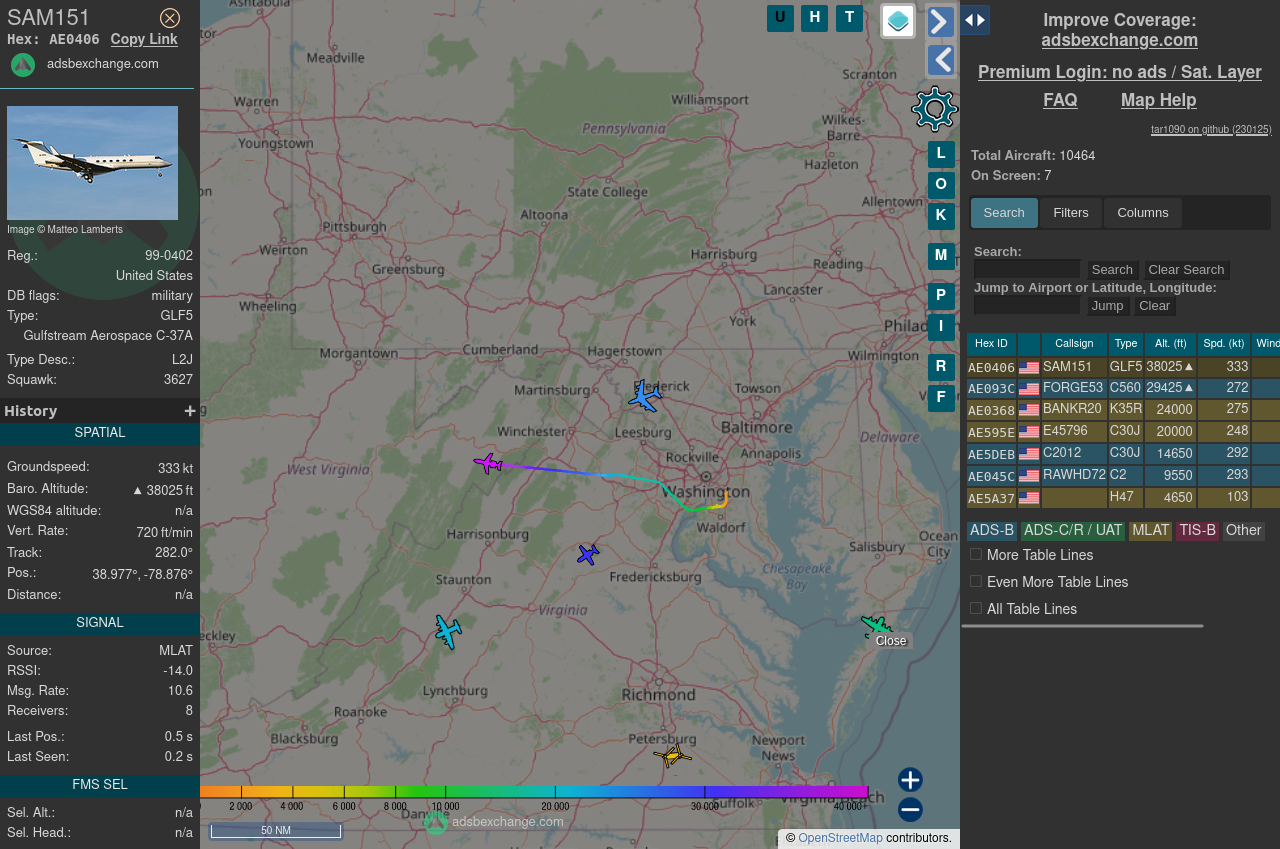
Task: Expand the History section plus icon
Action: pos(190,411)
